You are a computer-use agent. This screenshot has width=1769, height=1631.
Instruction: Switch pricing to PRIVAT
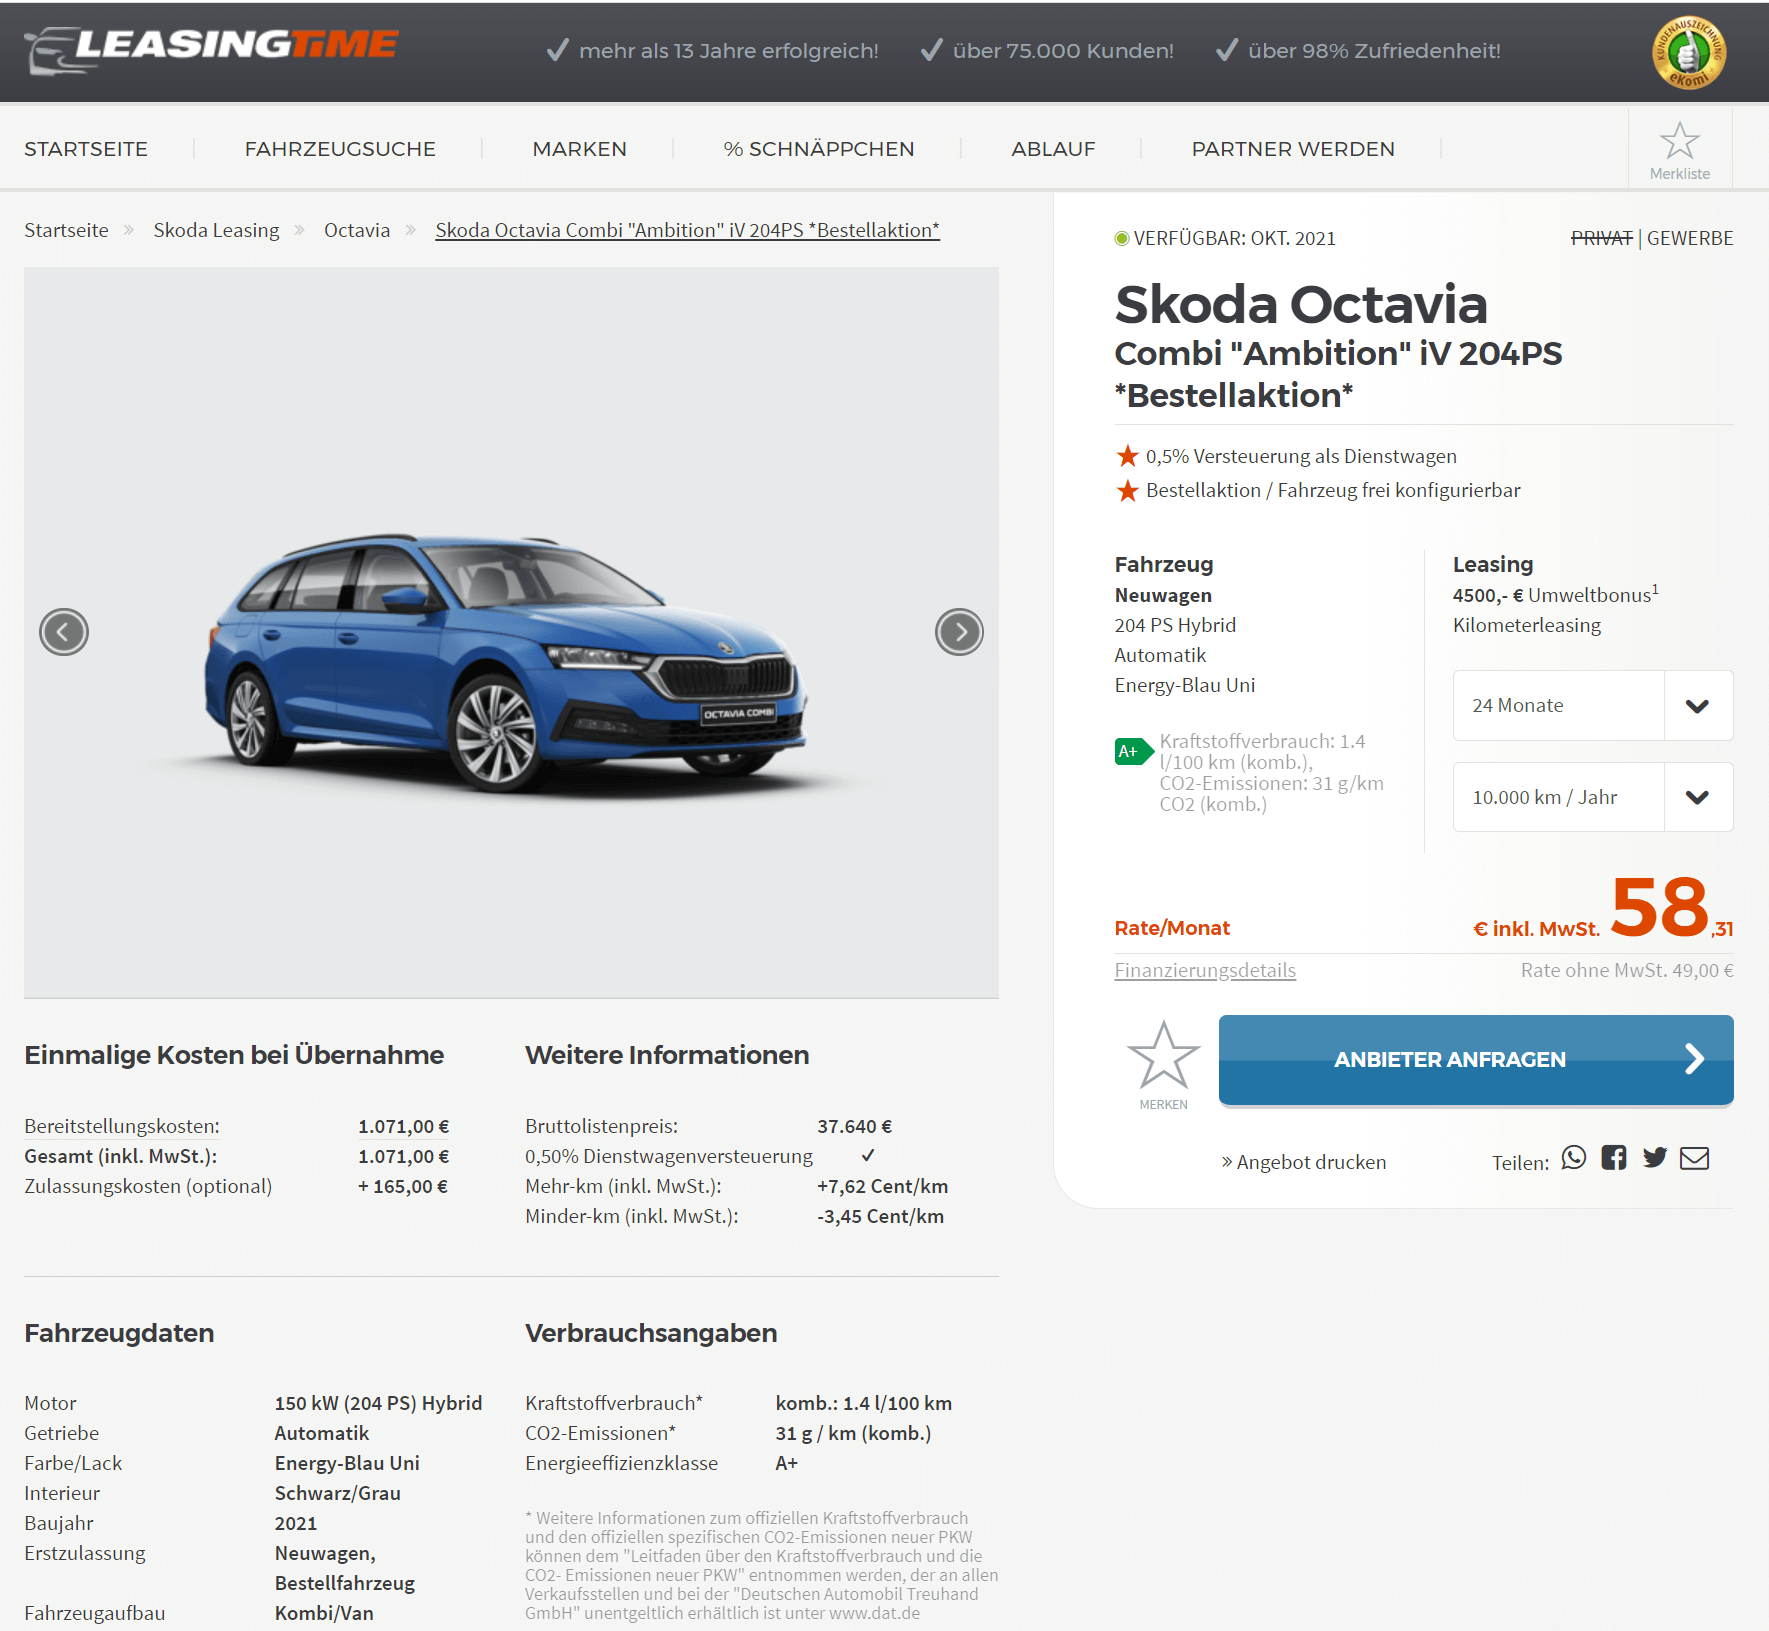click(x=1601, y=238)
